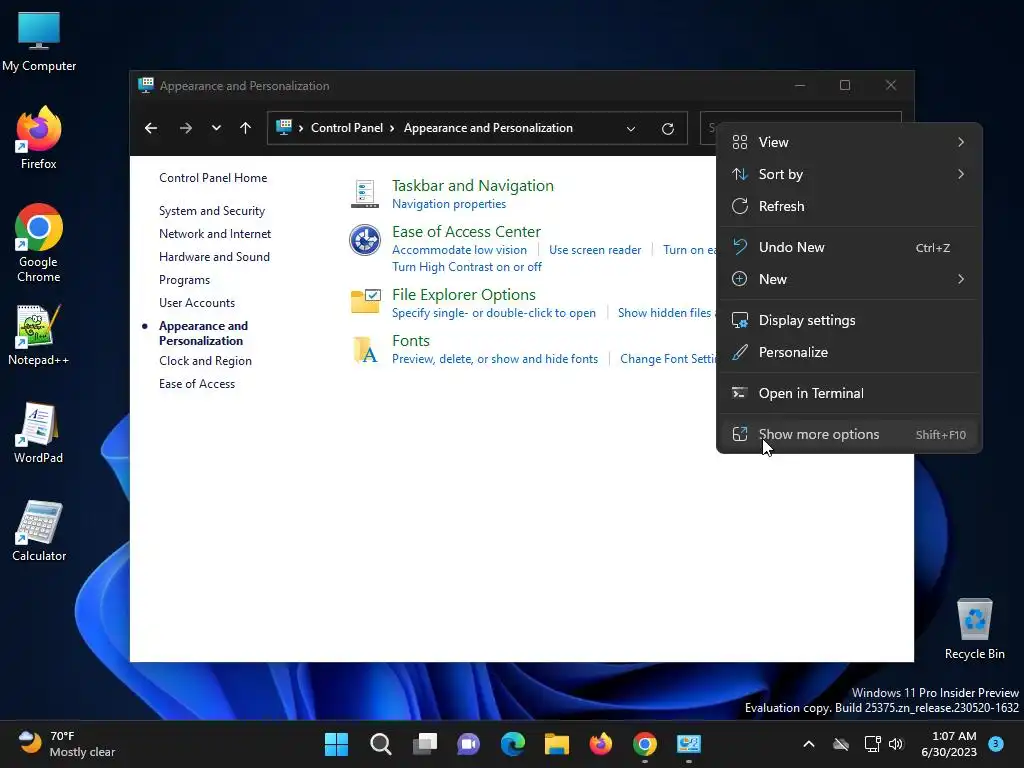
Task: Launch Microsoft Edge from the taskbar
Action: pos(513,744)
